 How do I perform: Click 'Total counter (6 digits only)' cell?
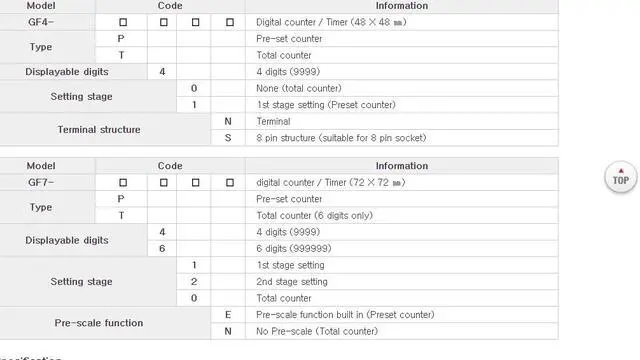[x=402, y=216]
